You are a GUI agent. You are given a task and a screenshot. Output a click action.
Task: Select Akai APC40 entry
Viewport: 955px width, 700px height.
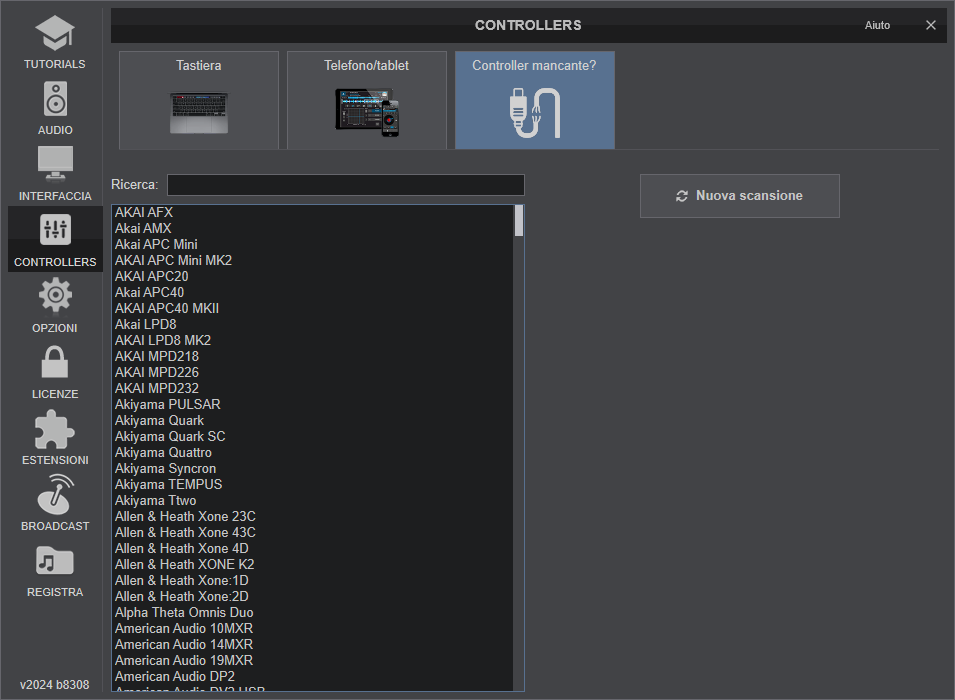point(313,292)
